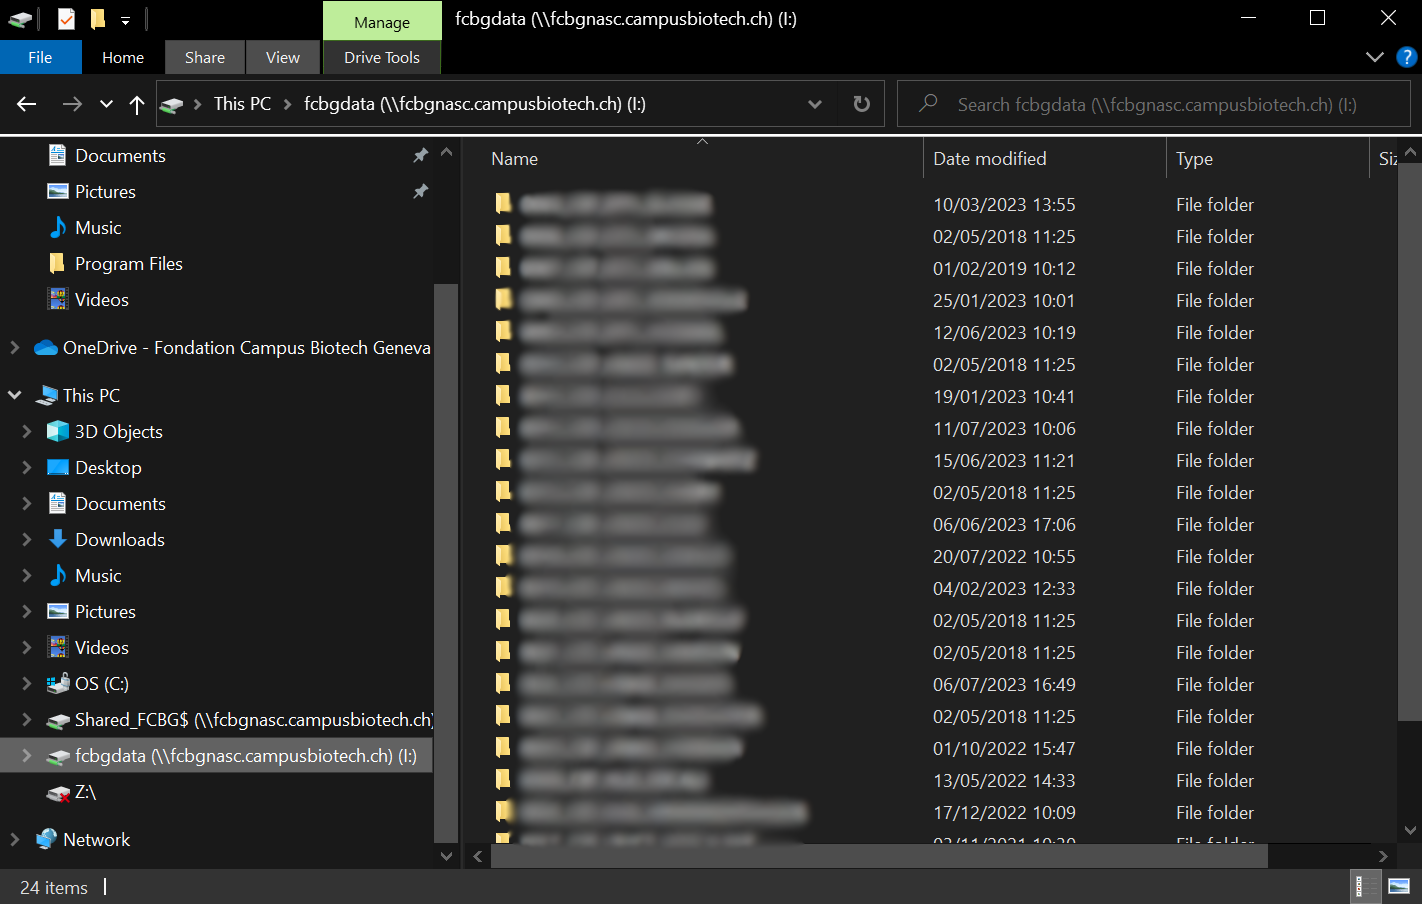
Task: Click the chevron after This PC in address bar
Action: (288, 104)
